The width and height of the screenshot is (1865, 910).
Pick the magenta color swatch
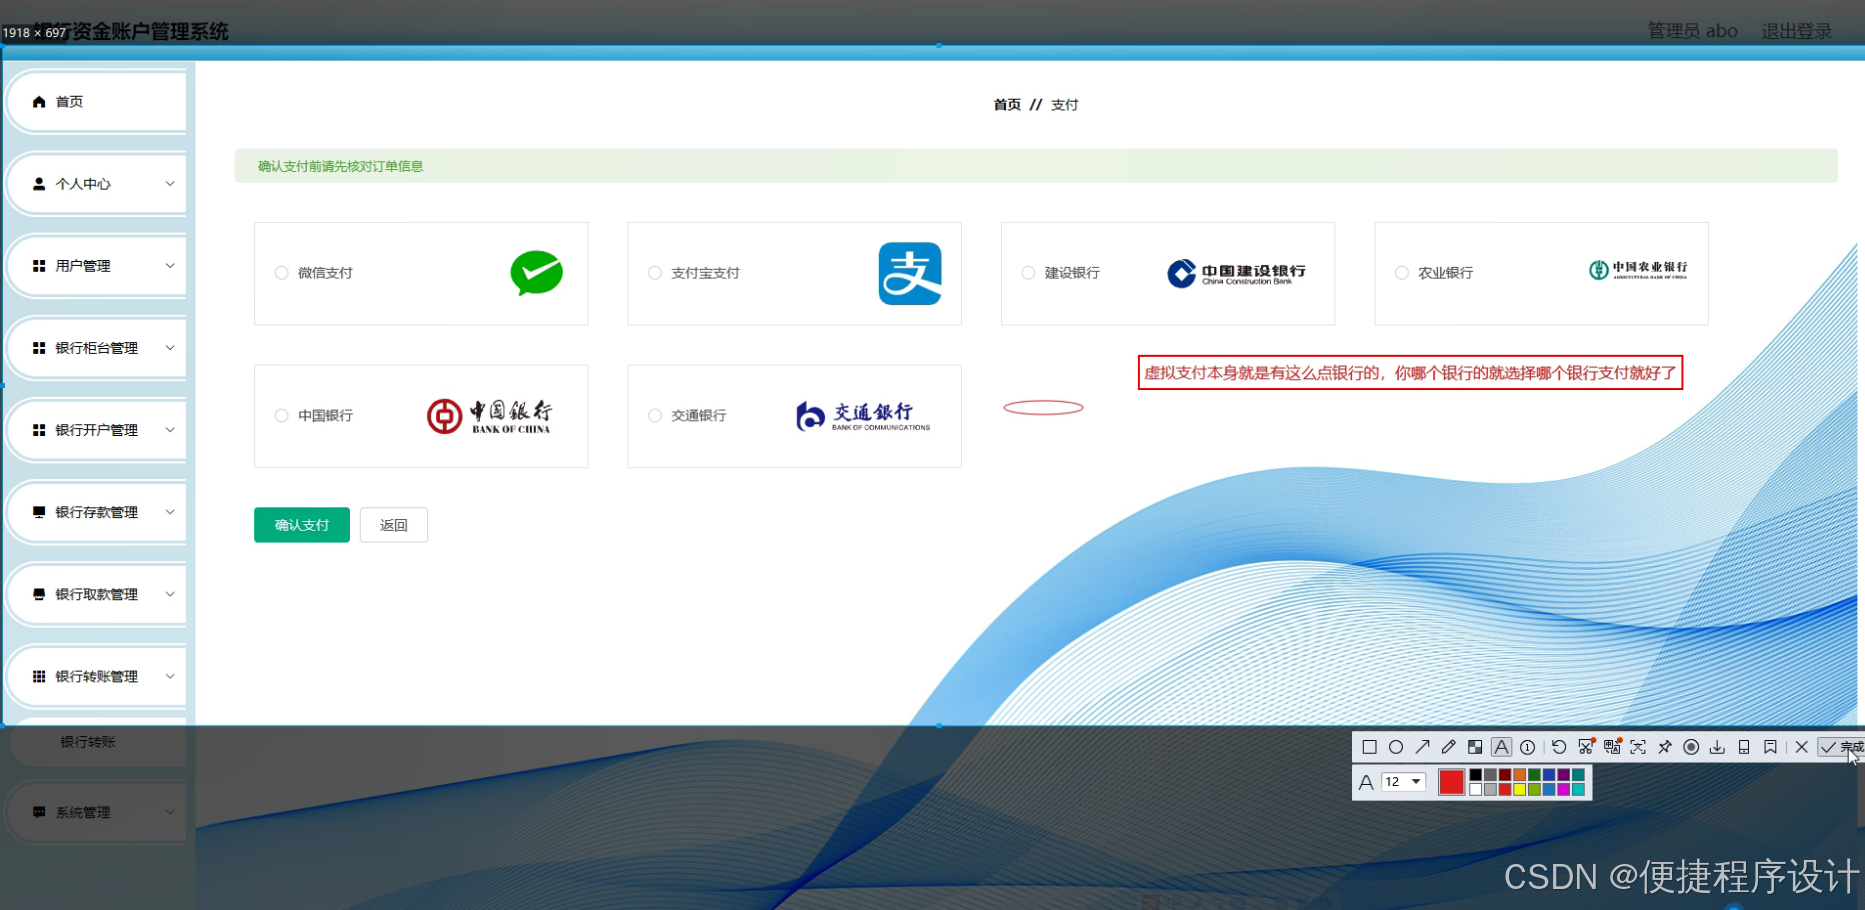tap(1564, 789)
